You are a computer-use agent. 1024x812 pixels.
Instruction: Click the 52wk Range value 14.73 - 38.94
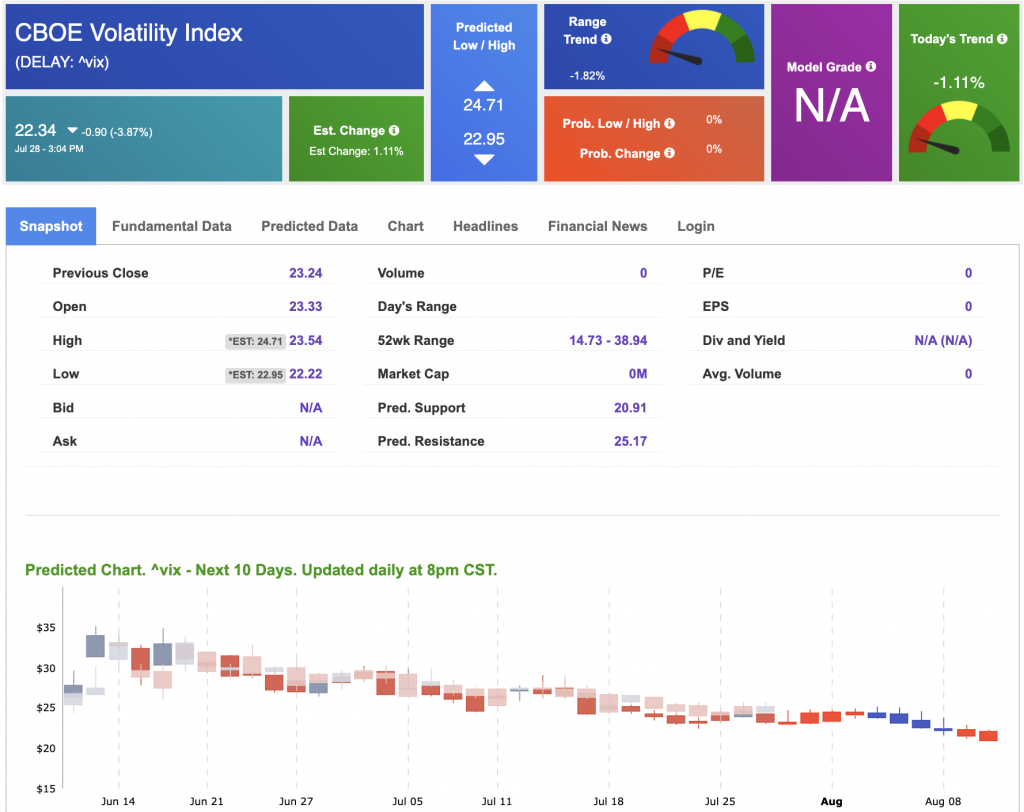click(608, 340)
